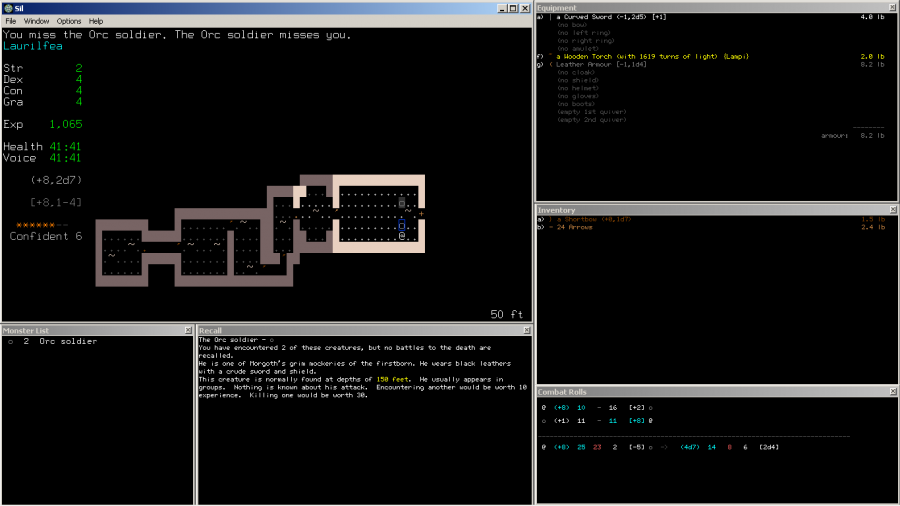This screenshot has width=900, height=506.
Task: Click the Orc's attack roll row in Combat Rolls
Action: point(597,421)
